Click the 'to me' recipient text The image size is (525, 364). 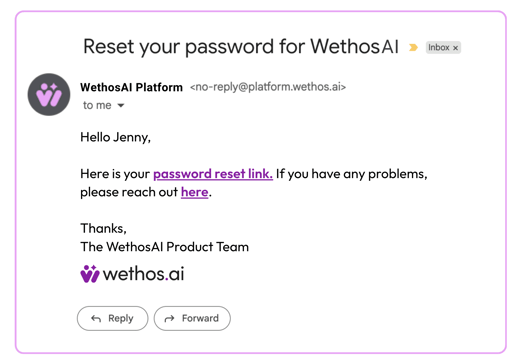pos(97,105)
